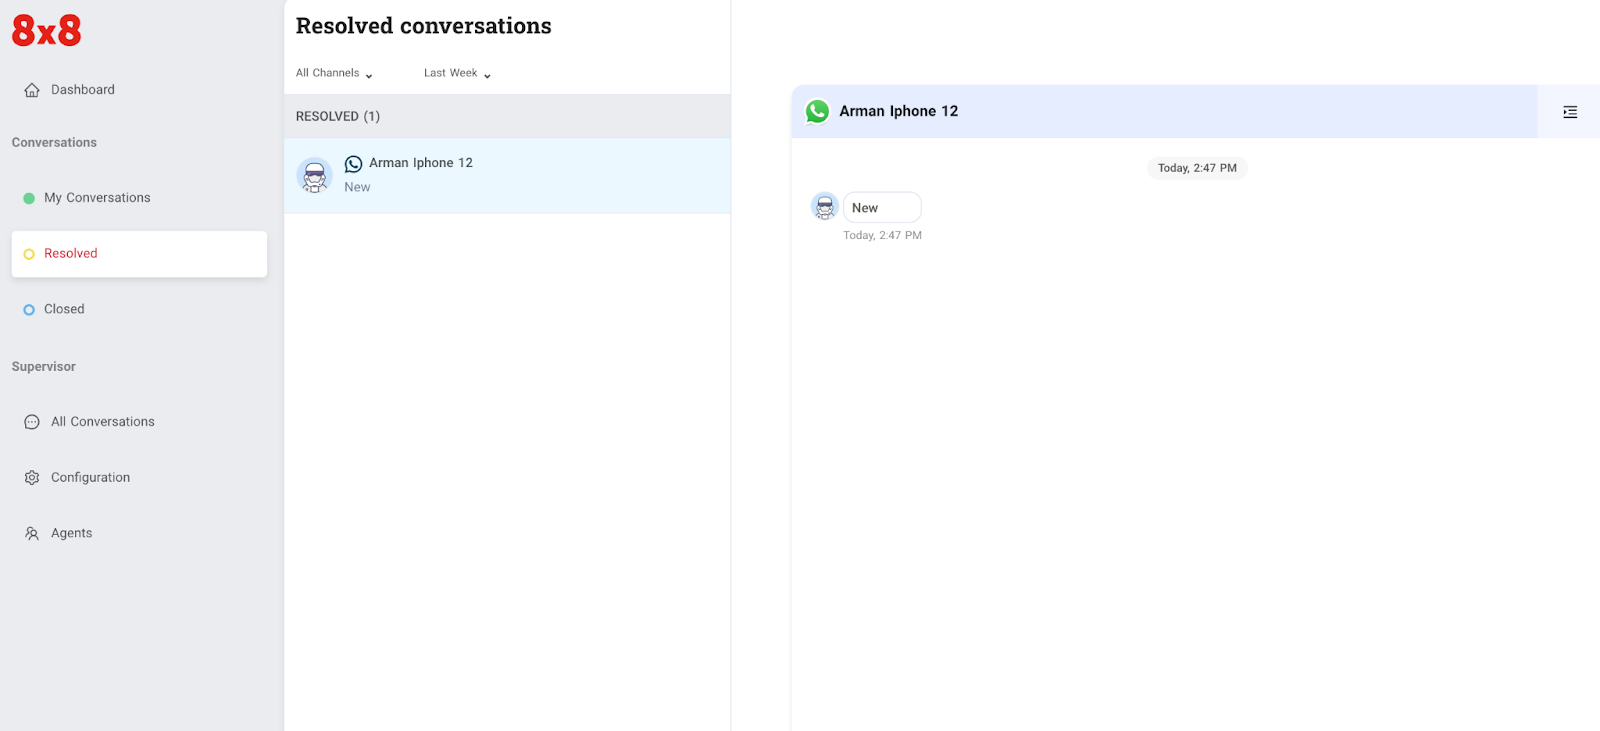Click Arman's avatar in the conversation list
Viewport: 1600px width, 731px height.
[314, 175]
